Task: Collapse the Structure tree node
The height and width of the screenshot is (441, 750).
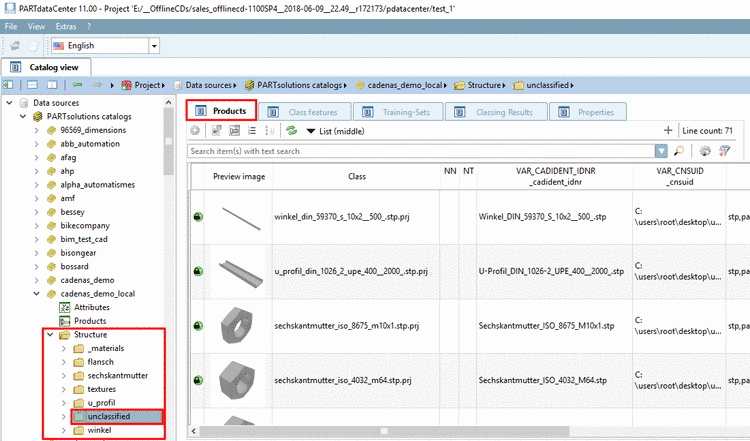Action: (50, 334)
